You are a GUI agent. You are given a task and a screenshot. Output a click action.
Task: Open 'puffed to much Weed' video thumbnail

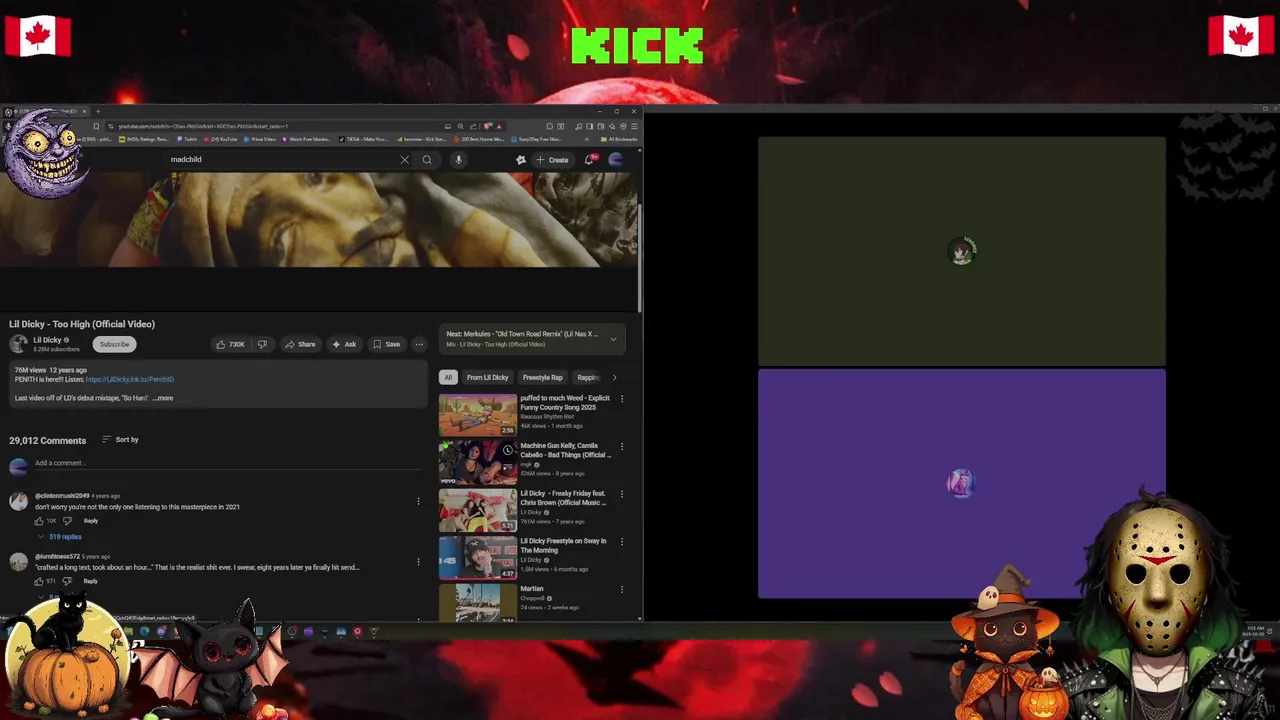[x=478, y=415]
